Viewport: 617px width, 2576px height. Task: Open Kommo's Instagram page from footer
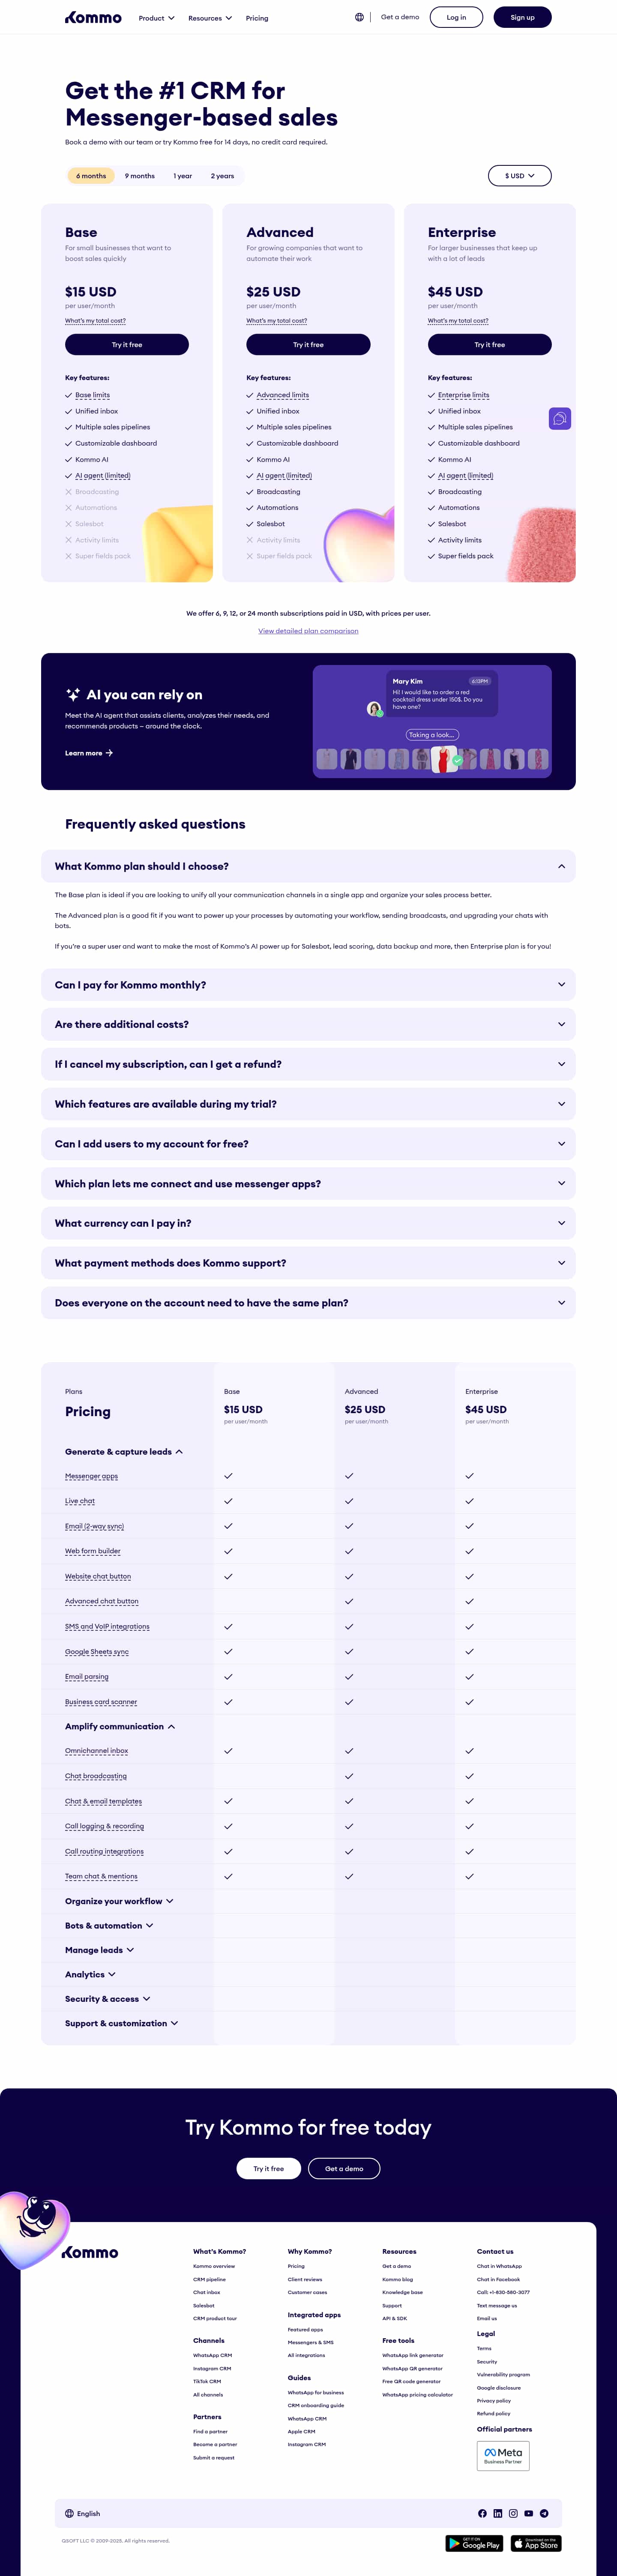point(513,2513)
